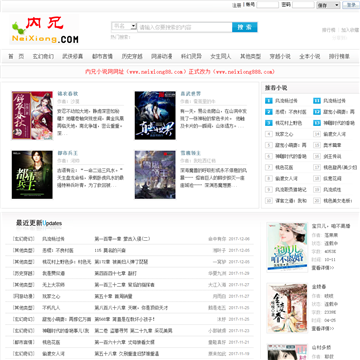Viewport: 360px width, 360px height.
Task: Open the 排行榜单 nav item
Action: (x=339, y=56)
